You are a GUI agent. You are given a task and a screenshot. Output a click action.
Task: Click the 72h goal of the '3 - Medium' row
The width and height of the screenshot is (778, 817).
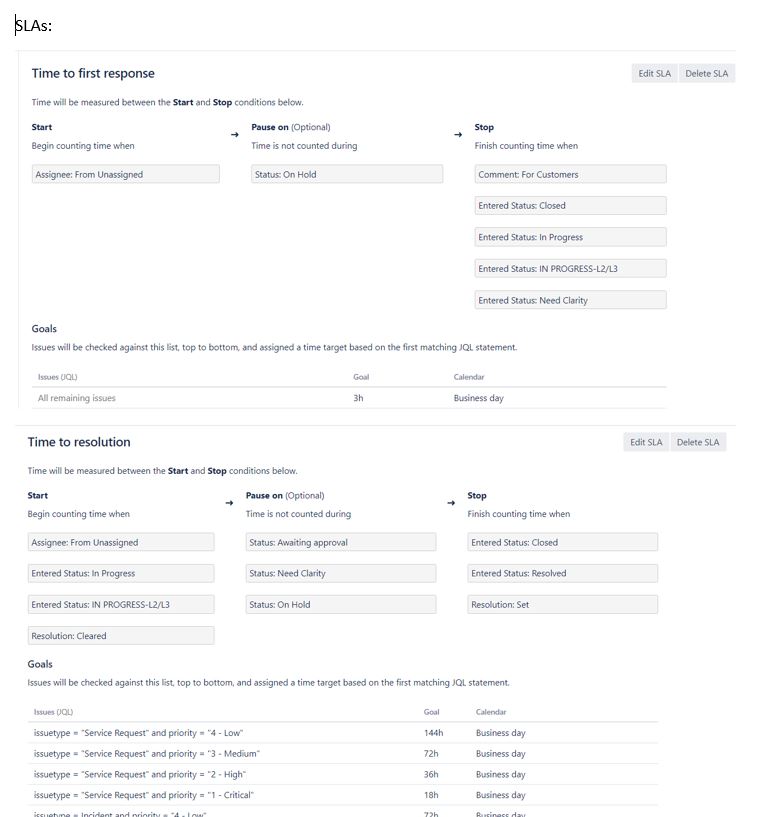point(431,753)
